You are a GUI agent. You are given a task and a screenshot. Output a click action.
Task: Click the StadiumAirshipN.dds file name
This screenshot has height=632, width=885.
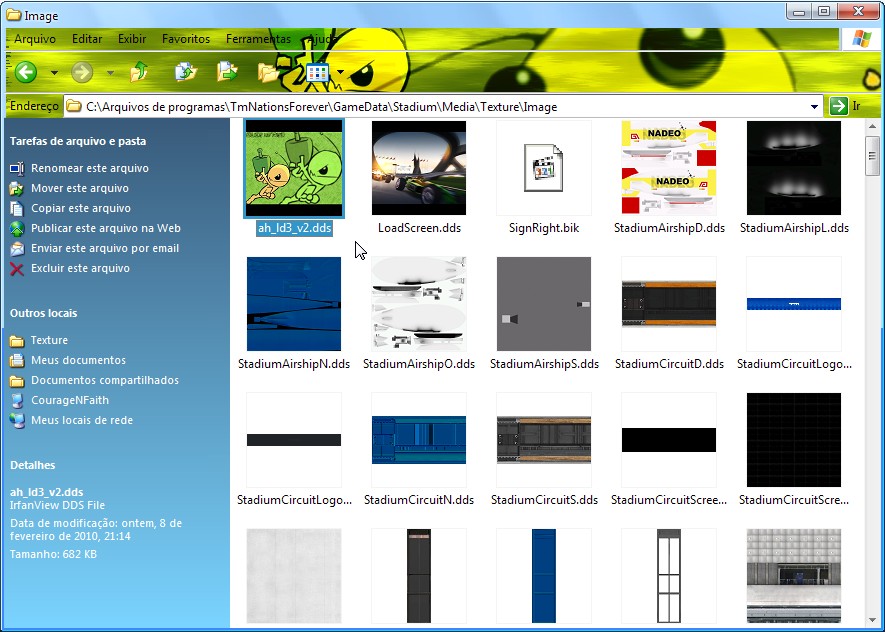tap(293, 364)
